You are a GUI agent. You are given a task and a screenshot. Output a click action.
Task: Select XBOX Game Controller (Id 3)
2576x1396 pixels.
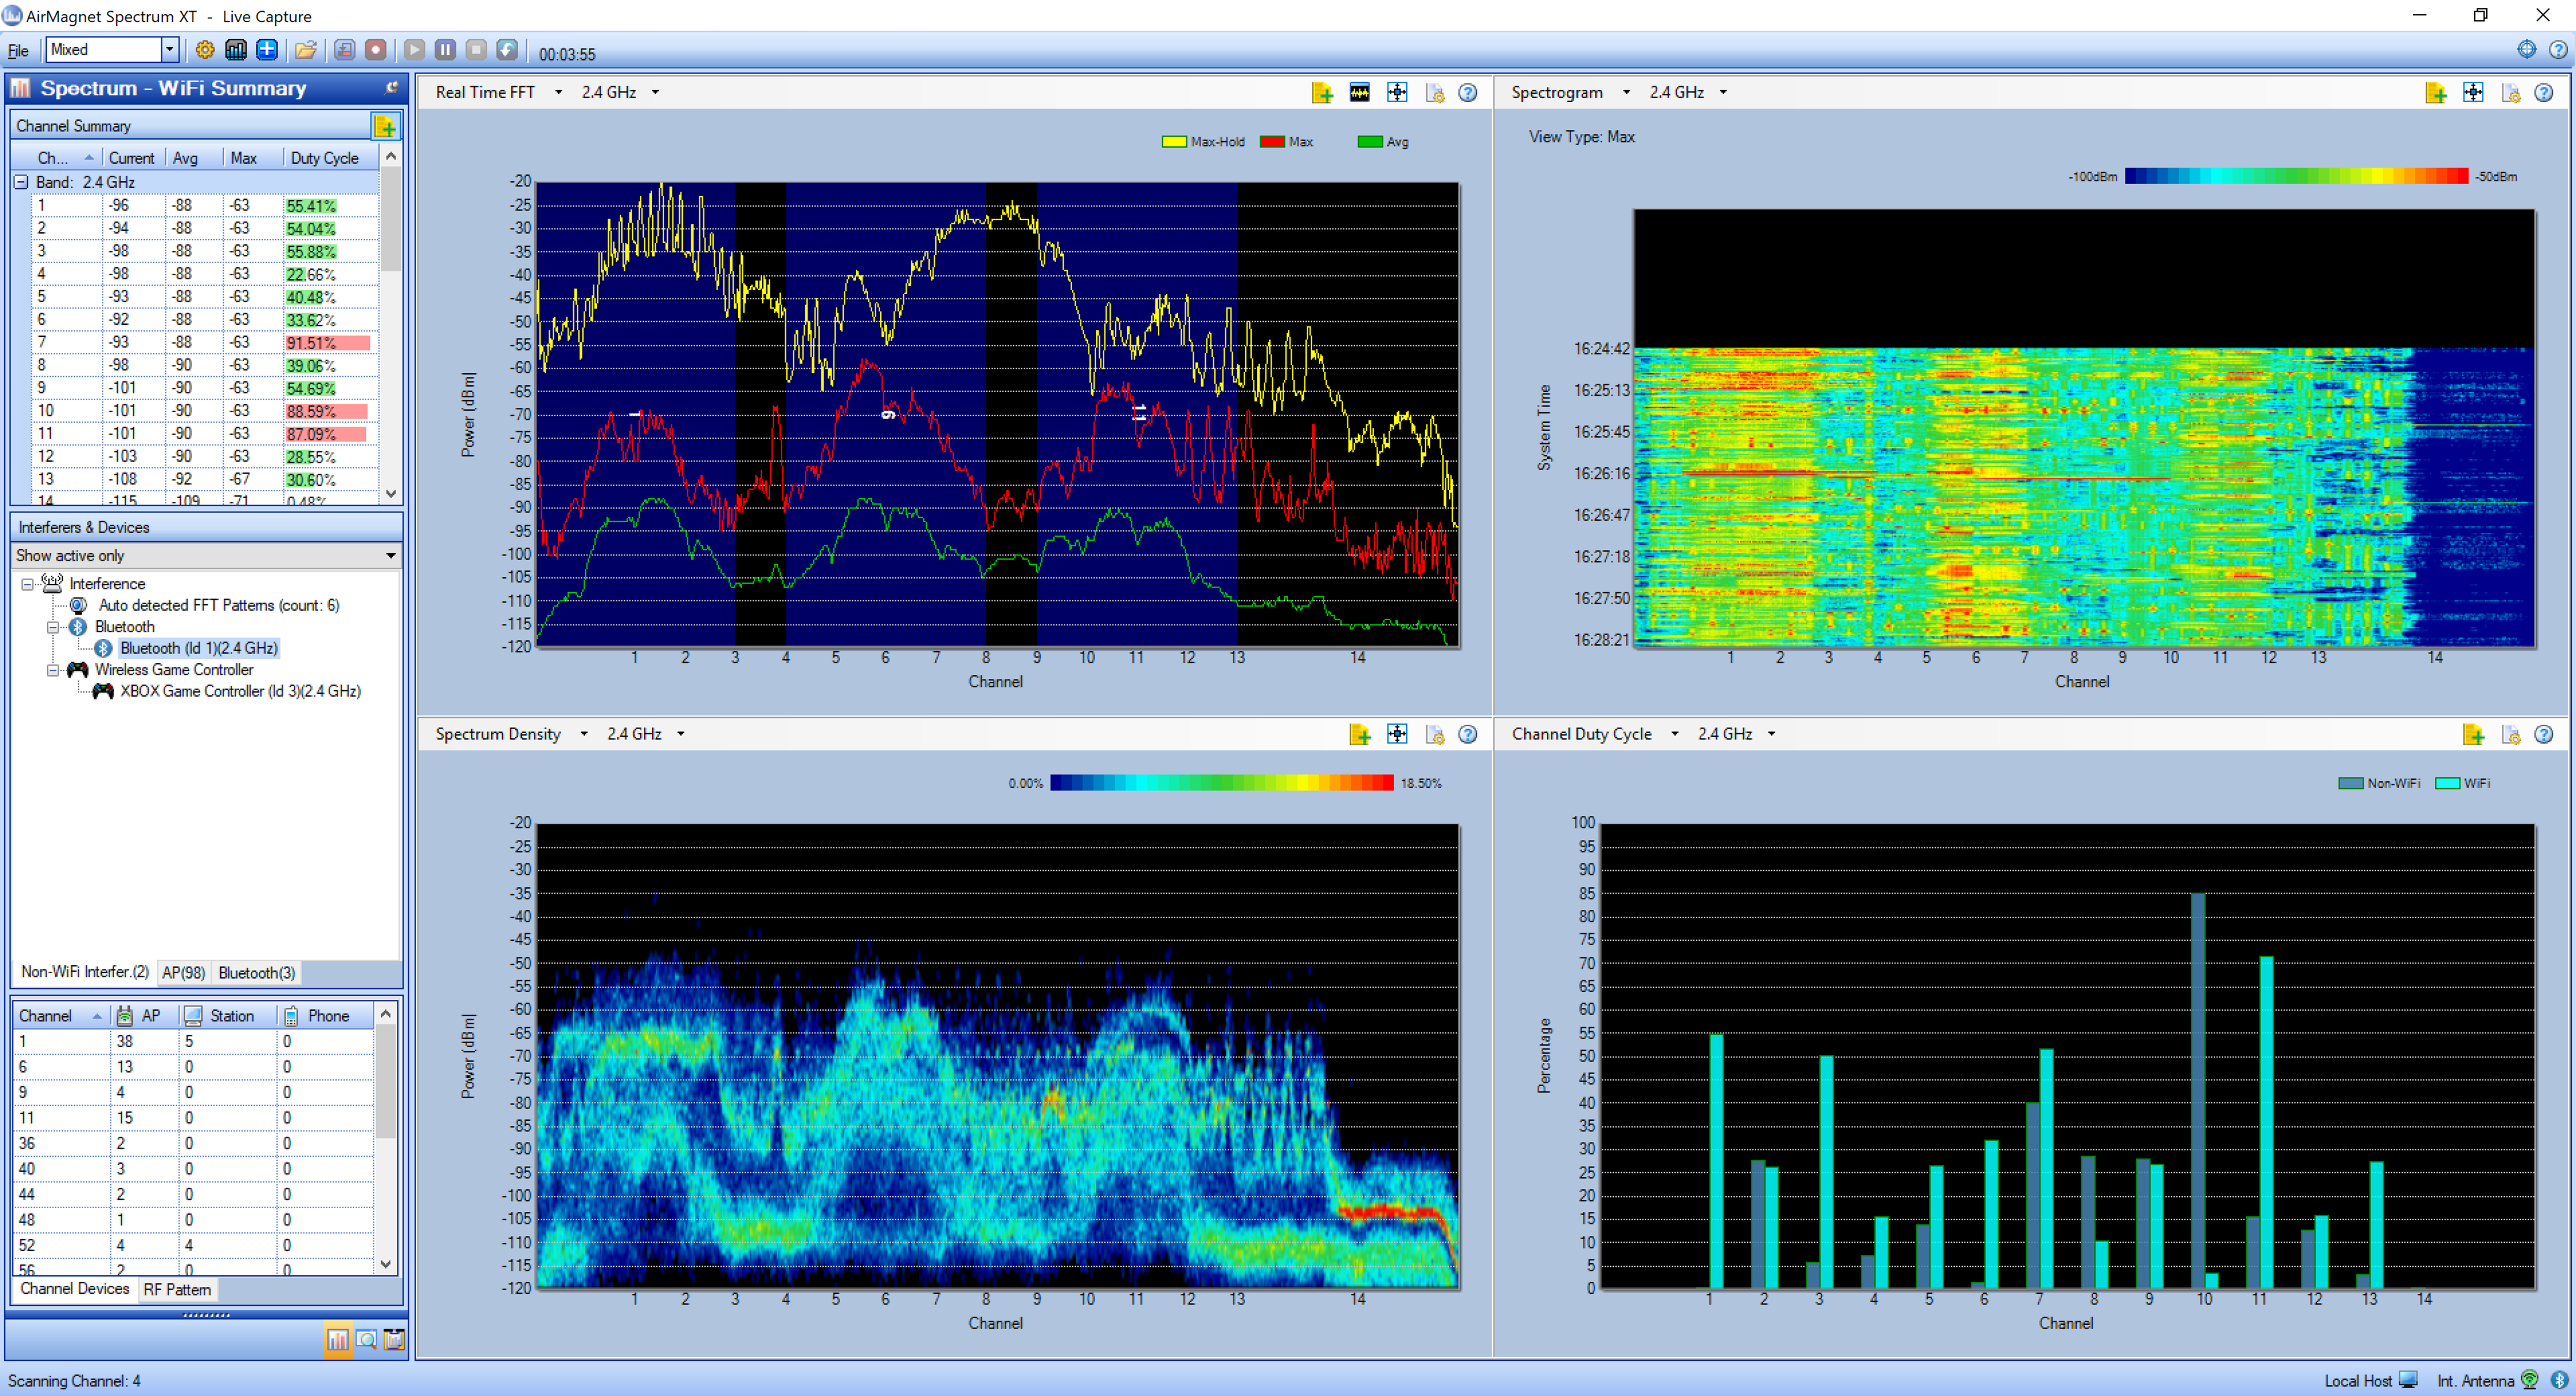pos(237,691)
